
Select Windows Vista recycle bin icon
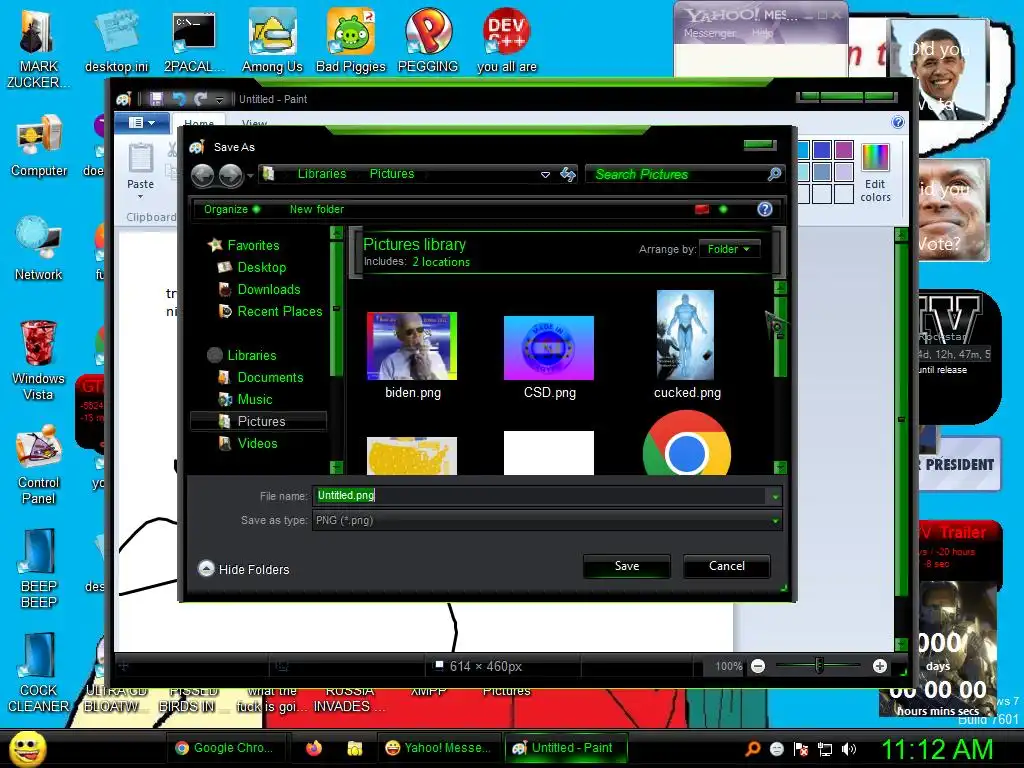tap(39, 360)
